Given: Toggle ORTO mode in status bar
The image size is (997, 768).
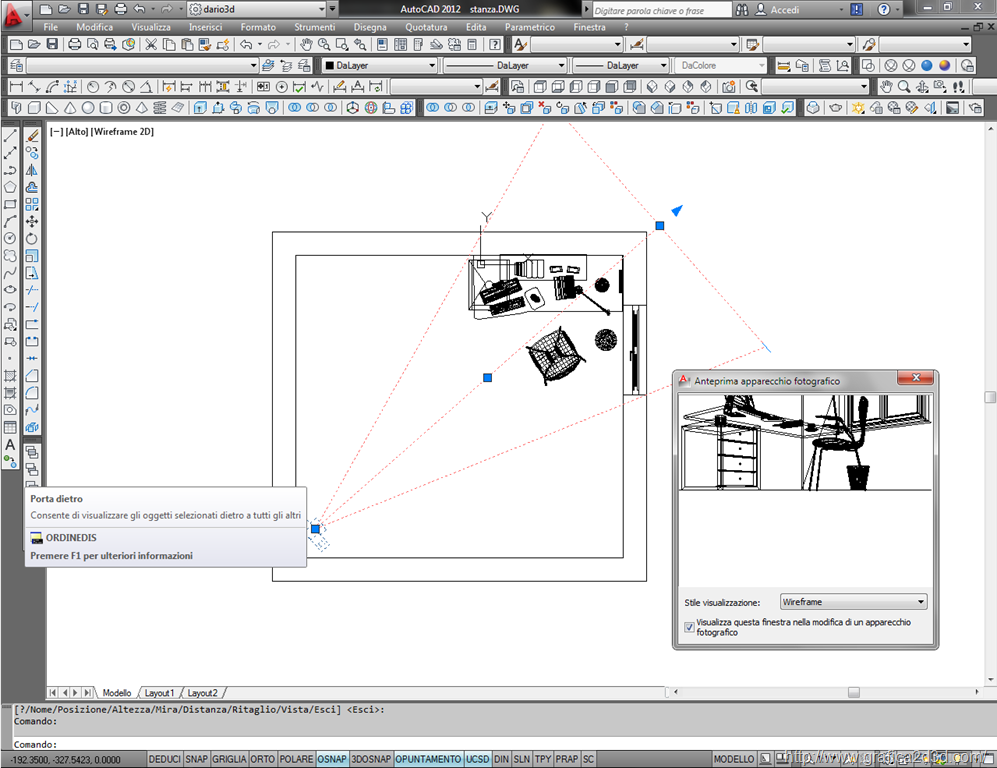Looking at the screenshot, I should point(263,760).
